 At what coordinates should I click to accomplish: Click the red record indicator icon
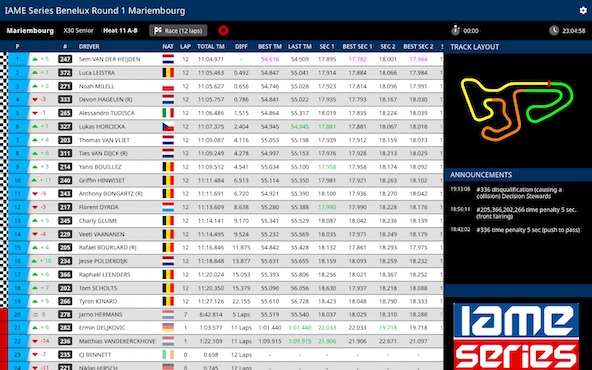click(224, 30)
